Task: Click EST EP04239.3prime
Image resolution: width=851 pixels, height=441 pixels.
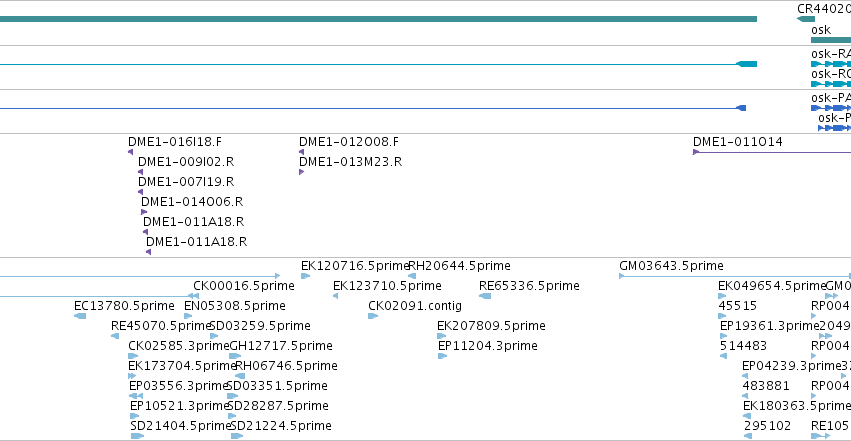Action: tap(791, 366)
